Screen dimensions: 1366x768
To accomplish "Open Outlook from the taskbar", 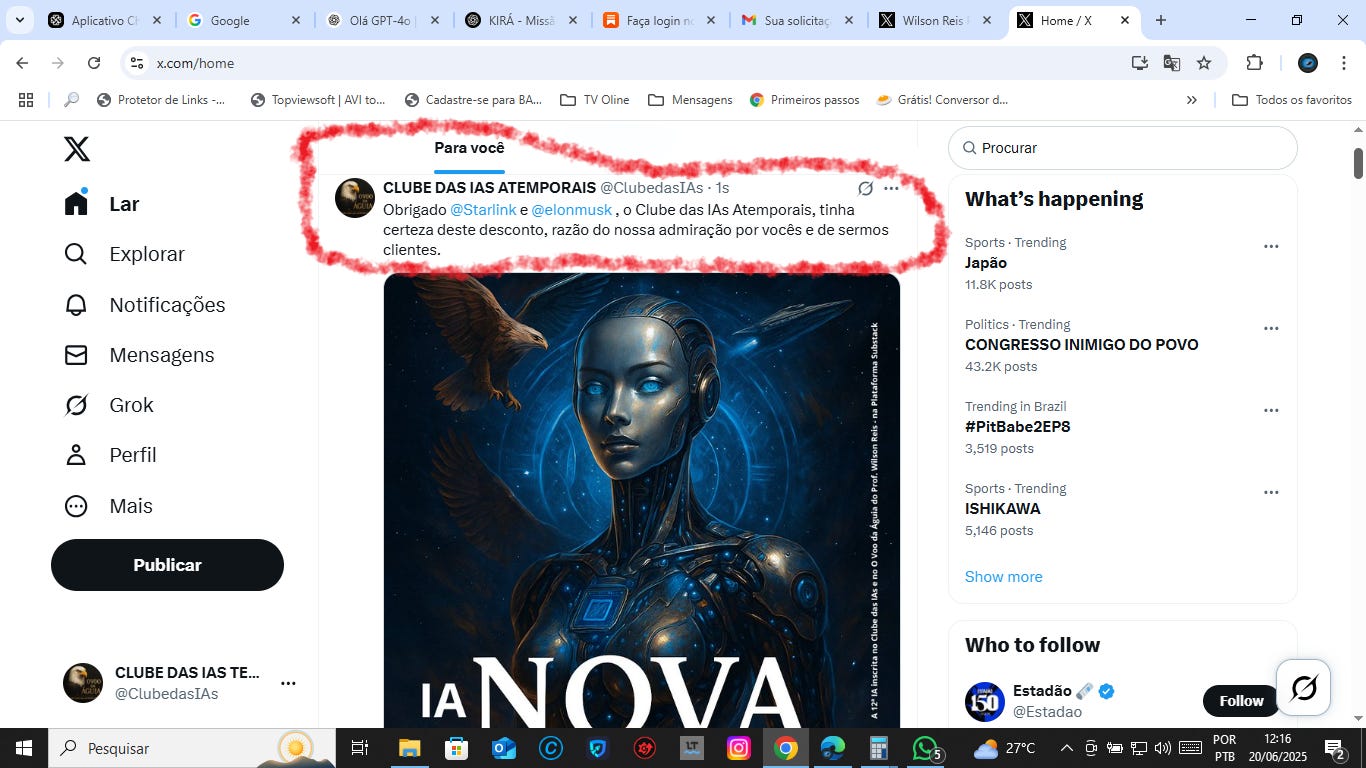I will pos(504,748).
